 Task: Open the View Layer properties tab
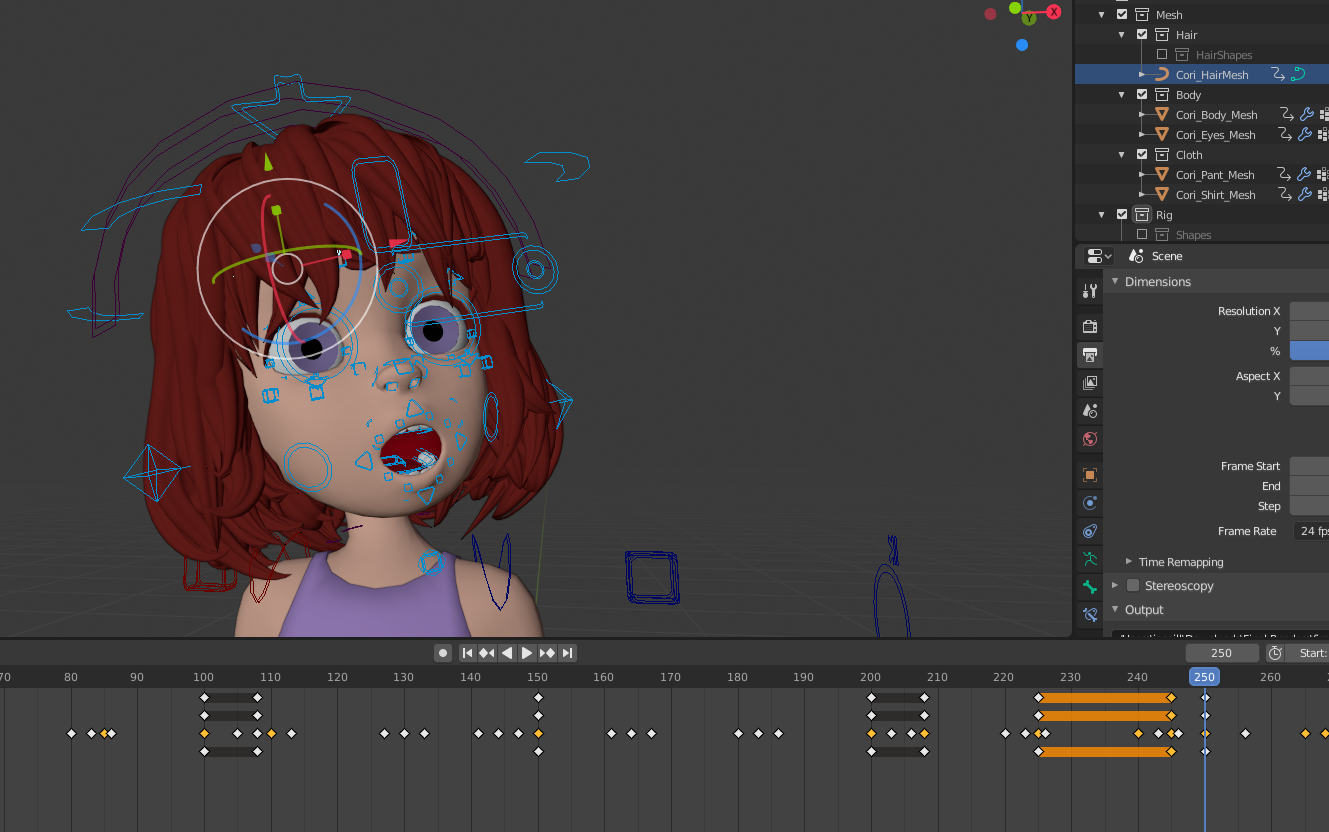click(x=1090, y=382)
